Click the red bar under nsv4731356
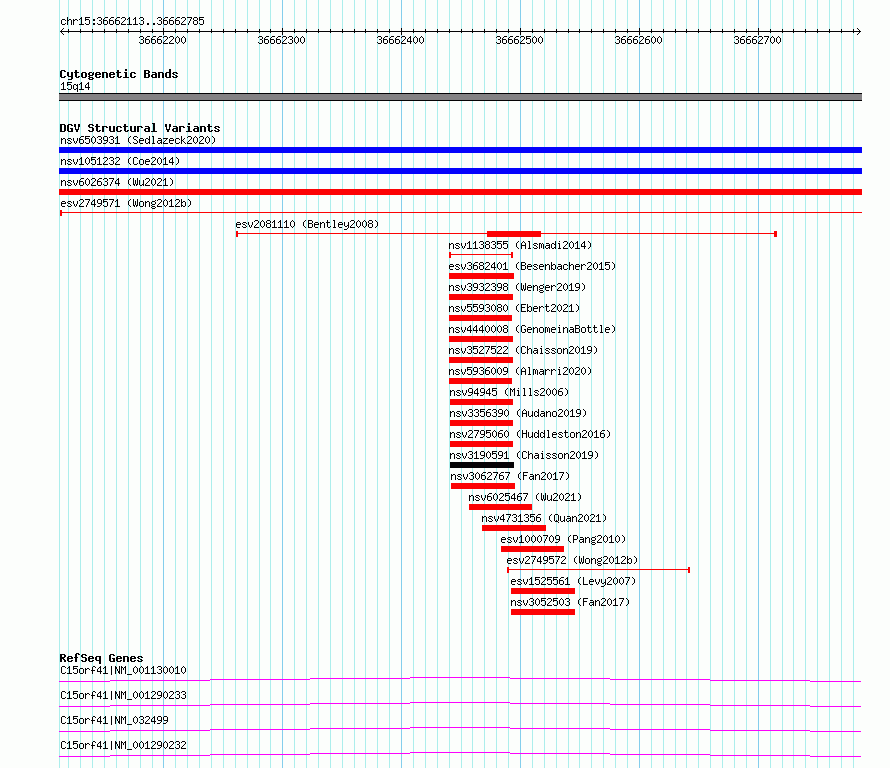This screenshot has width=890, height=768. pyautogui.click(x=514, y=528)
